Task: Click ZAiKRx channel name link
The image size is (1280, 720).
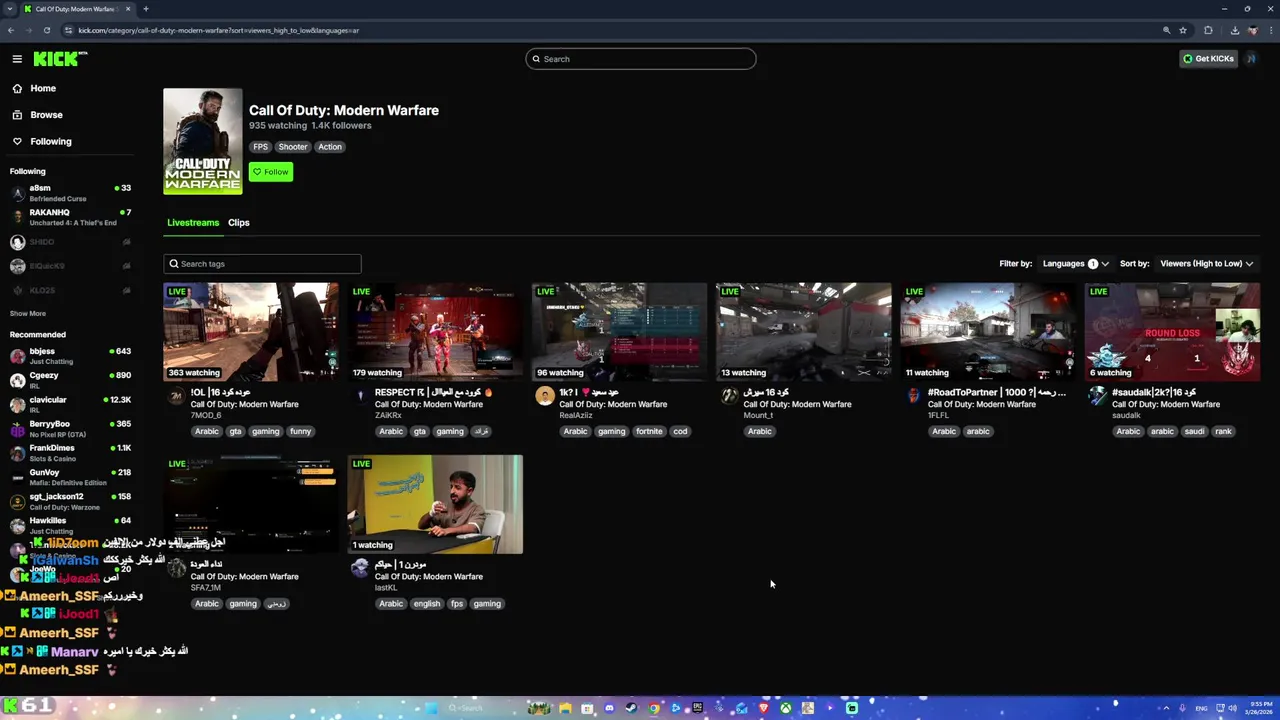Action: 388,415
